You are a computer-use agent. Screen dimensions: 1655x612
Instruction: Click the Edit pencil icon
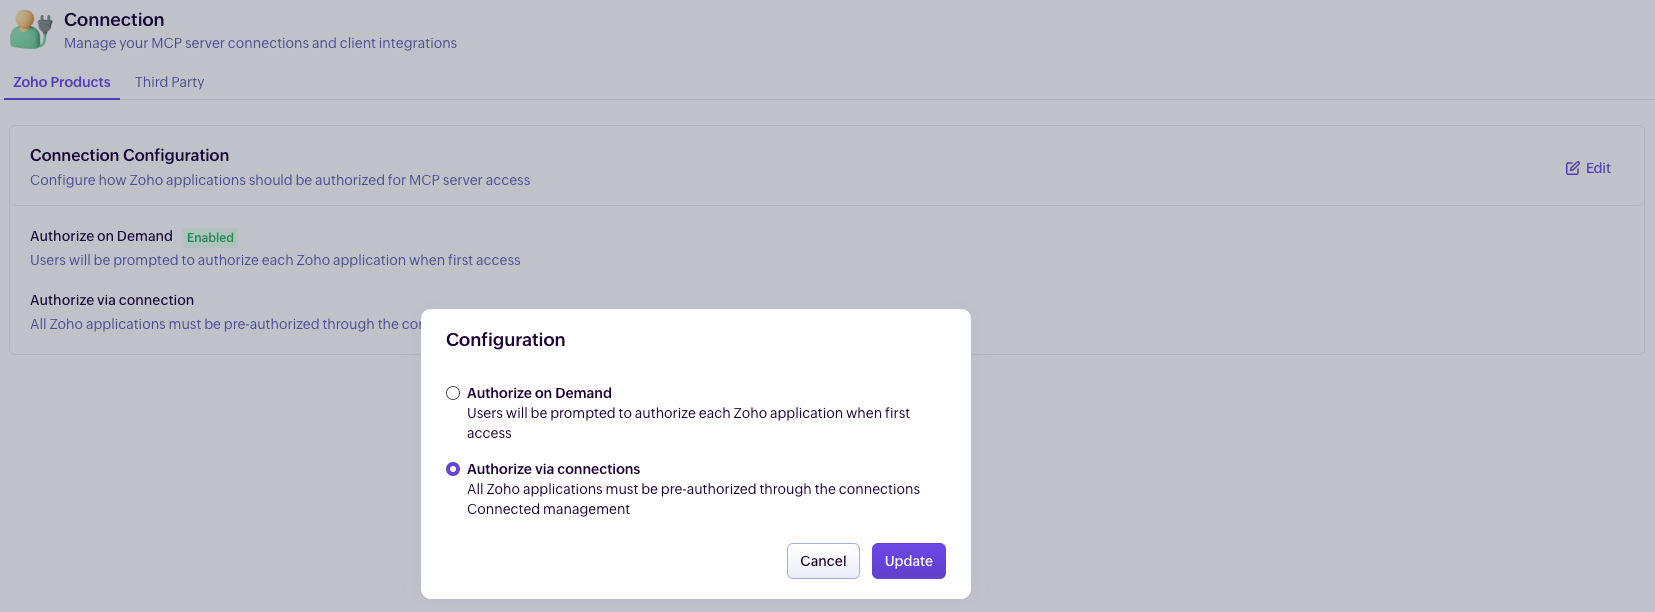1573,168
